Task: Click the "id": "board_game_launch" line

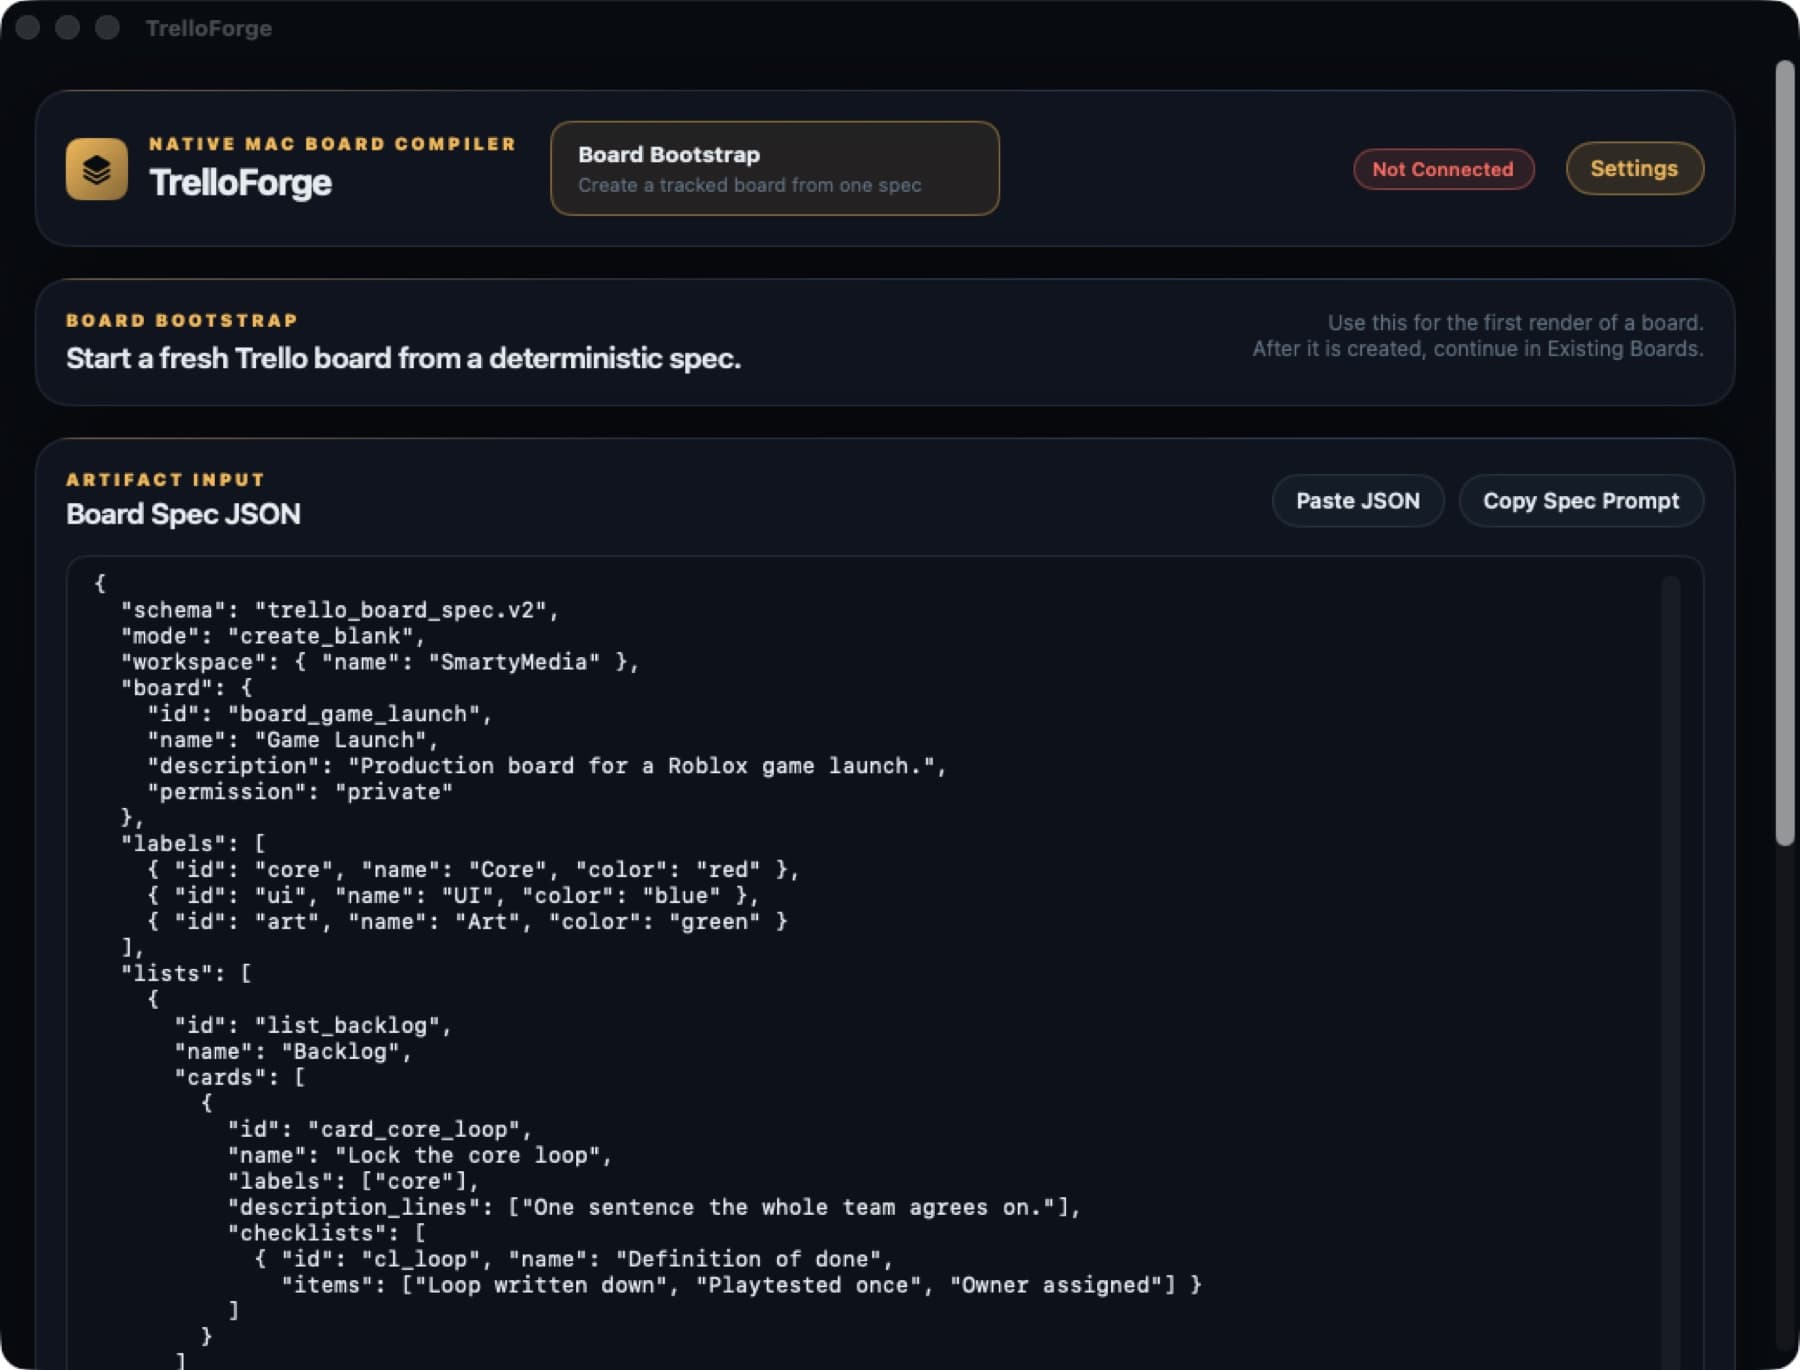Action: 320,714
